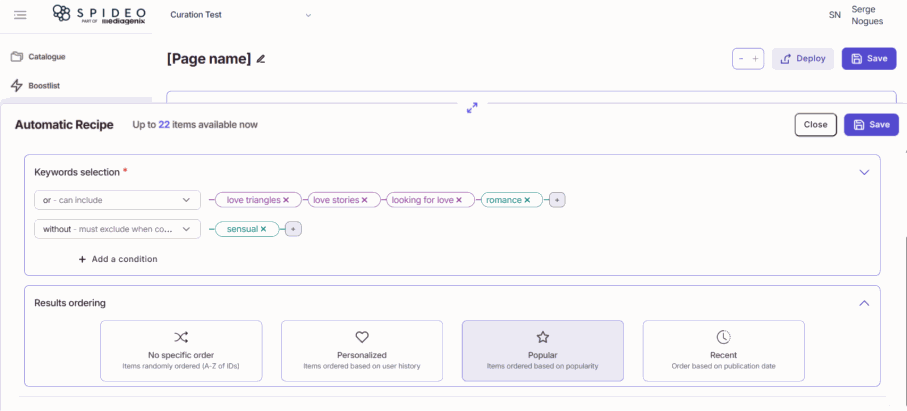Click the minus zoom control
Viewport: 907px width, 411px height.
pyautogui.click(x=741, y=59)
